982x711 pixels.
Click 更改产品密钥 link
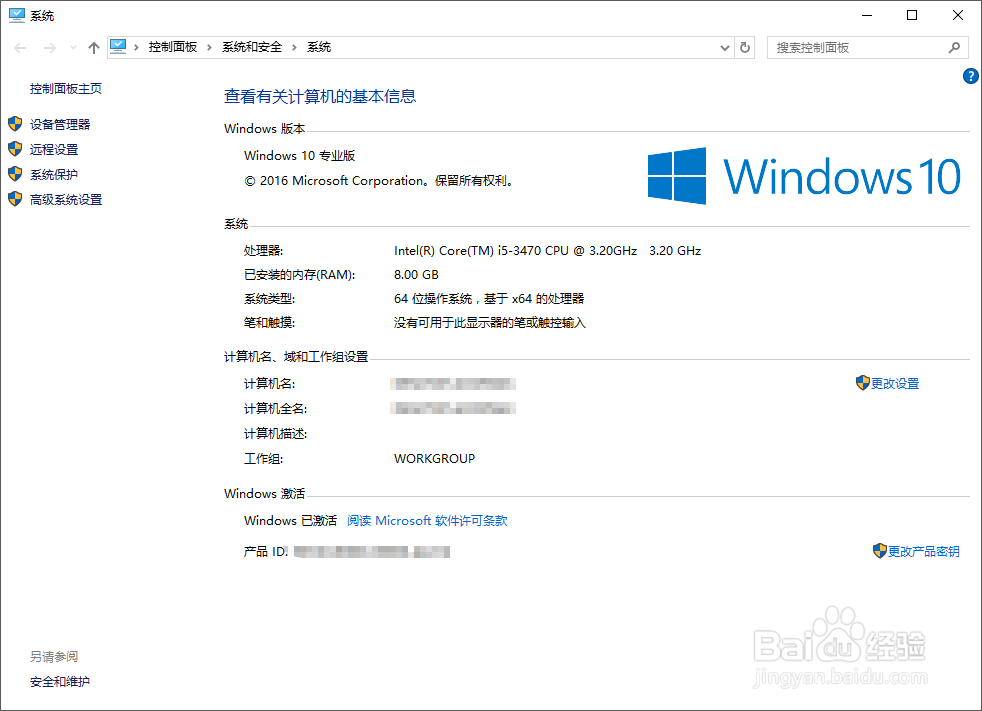point(924,551)
